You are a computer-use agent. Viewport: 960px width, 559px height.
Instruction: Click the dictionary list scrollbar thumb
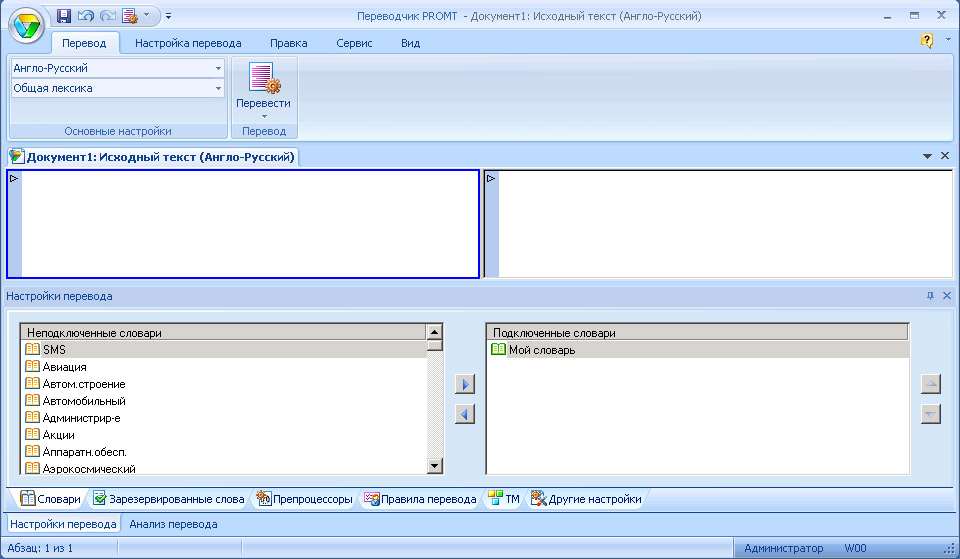click(434, 345)
